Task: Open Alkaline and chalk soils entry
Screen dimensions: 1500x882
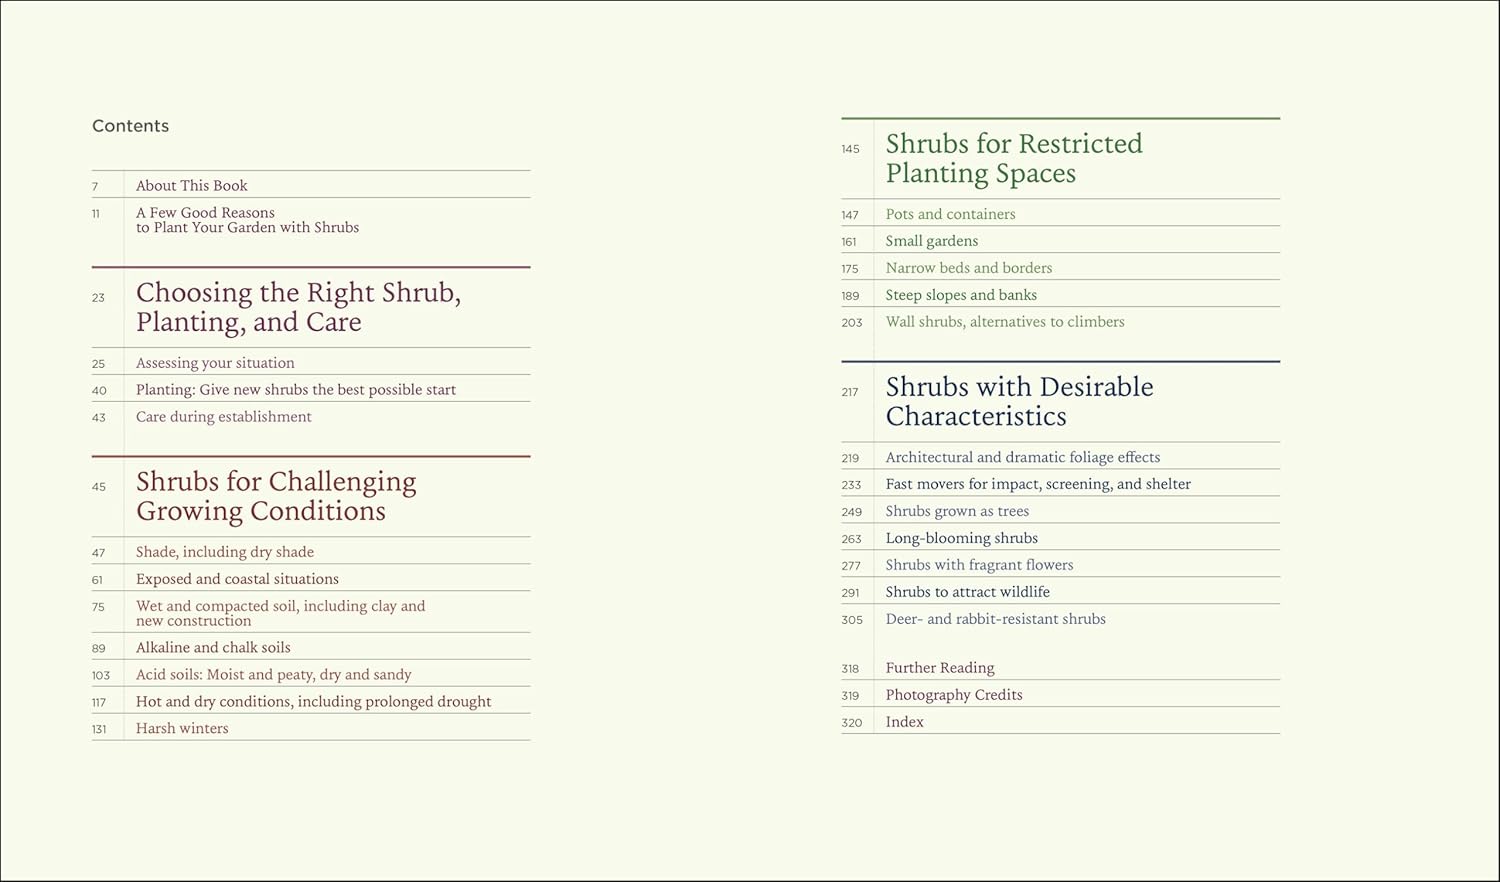Action: pos(213,648)
